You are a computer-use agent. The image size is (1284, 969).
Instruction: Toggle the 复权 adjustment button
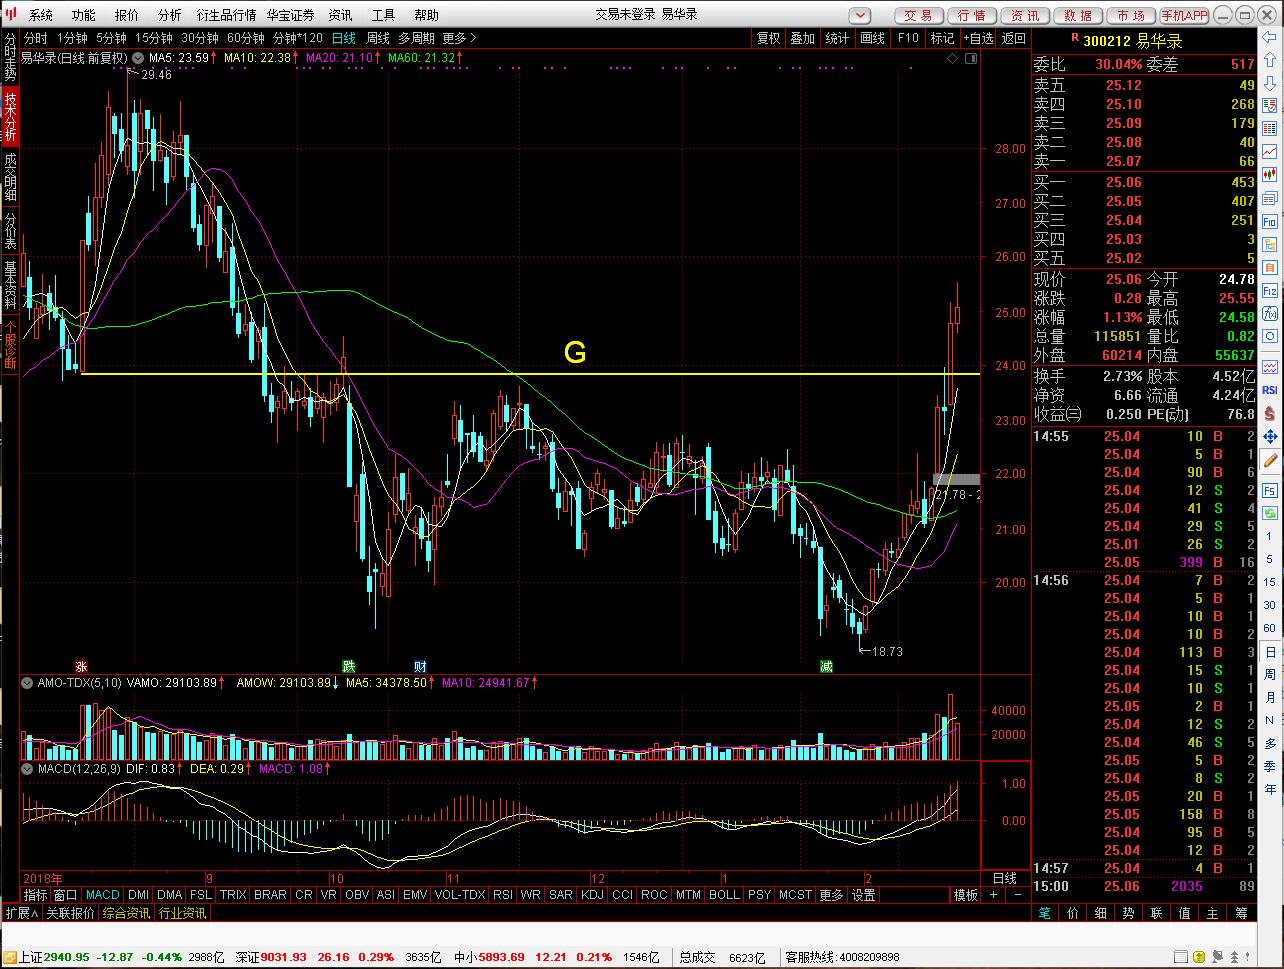click(768, 38)
